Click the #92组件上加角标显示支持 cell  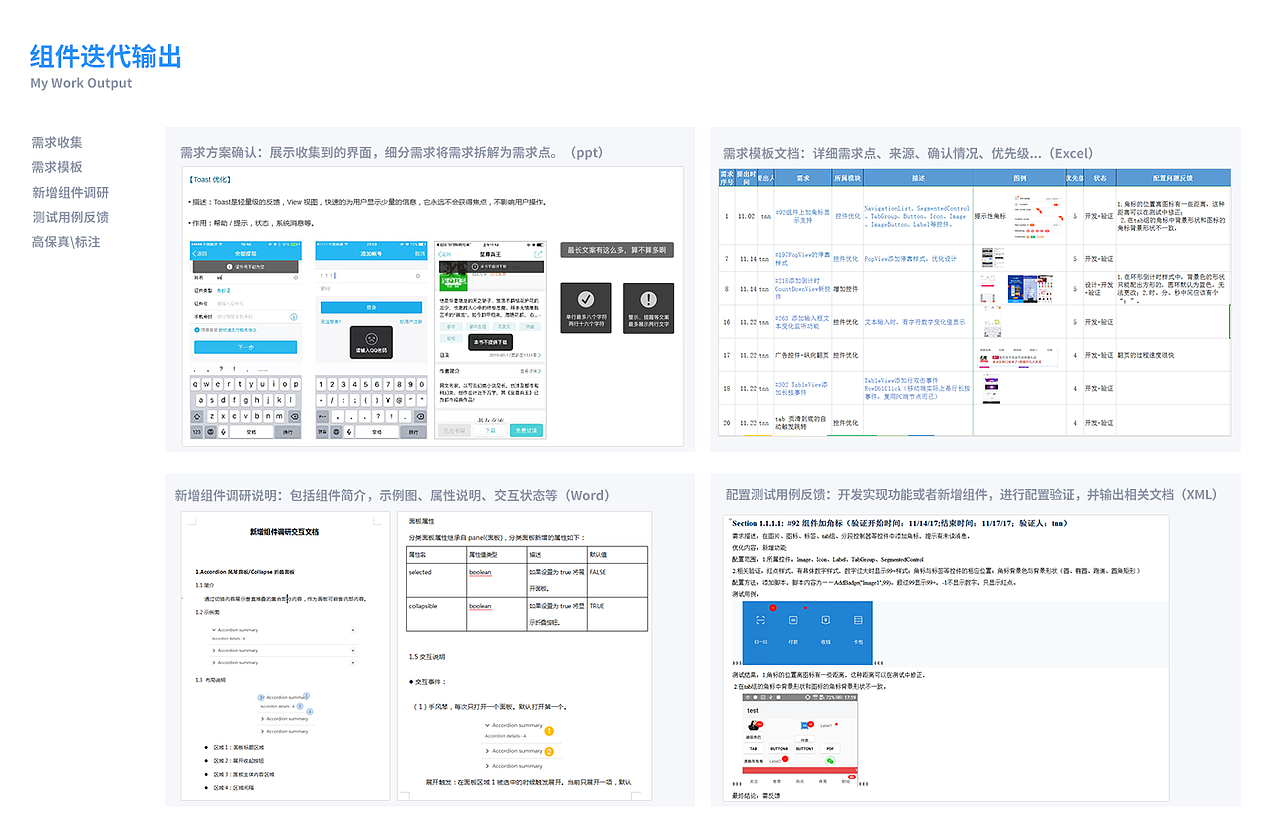tap(802, 215)
